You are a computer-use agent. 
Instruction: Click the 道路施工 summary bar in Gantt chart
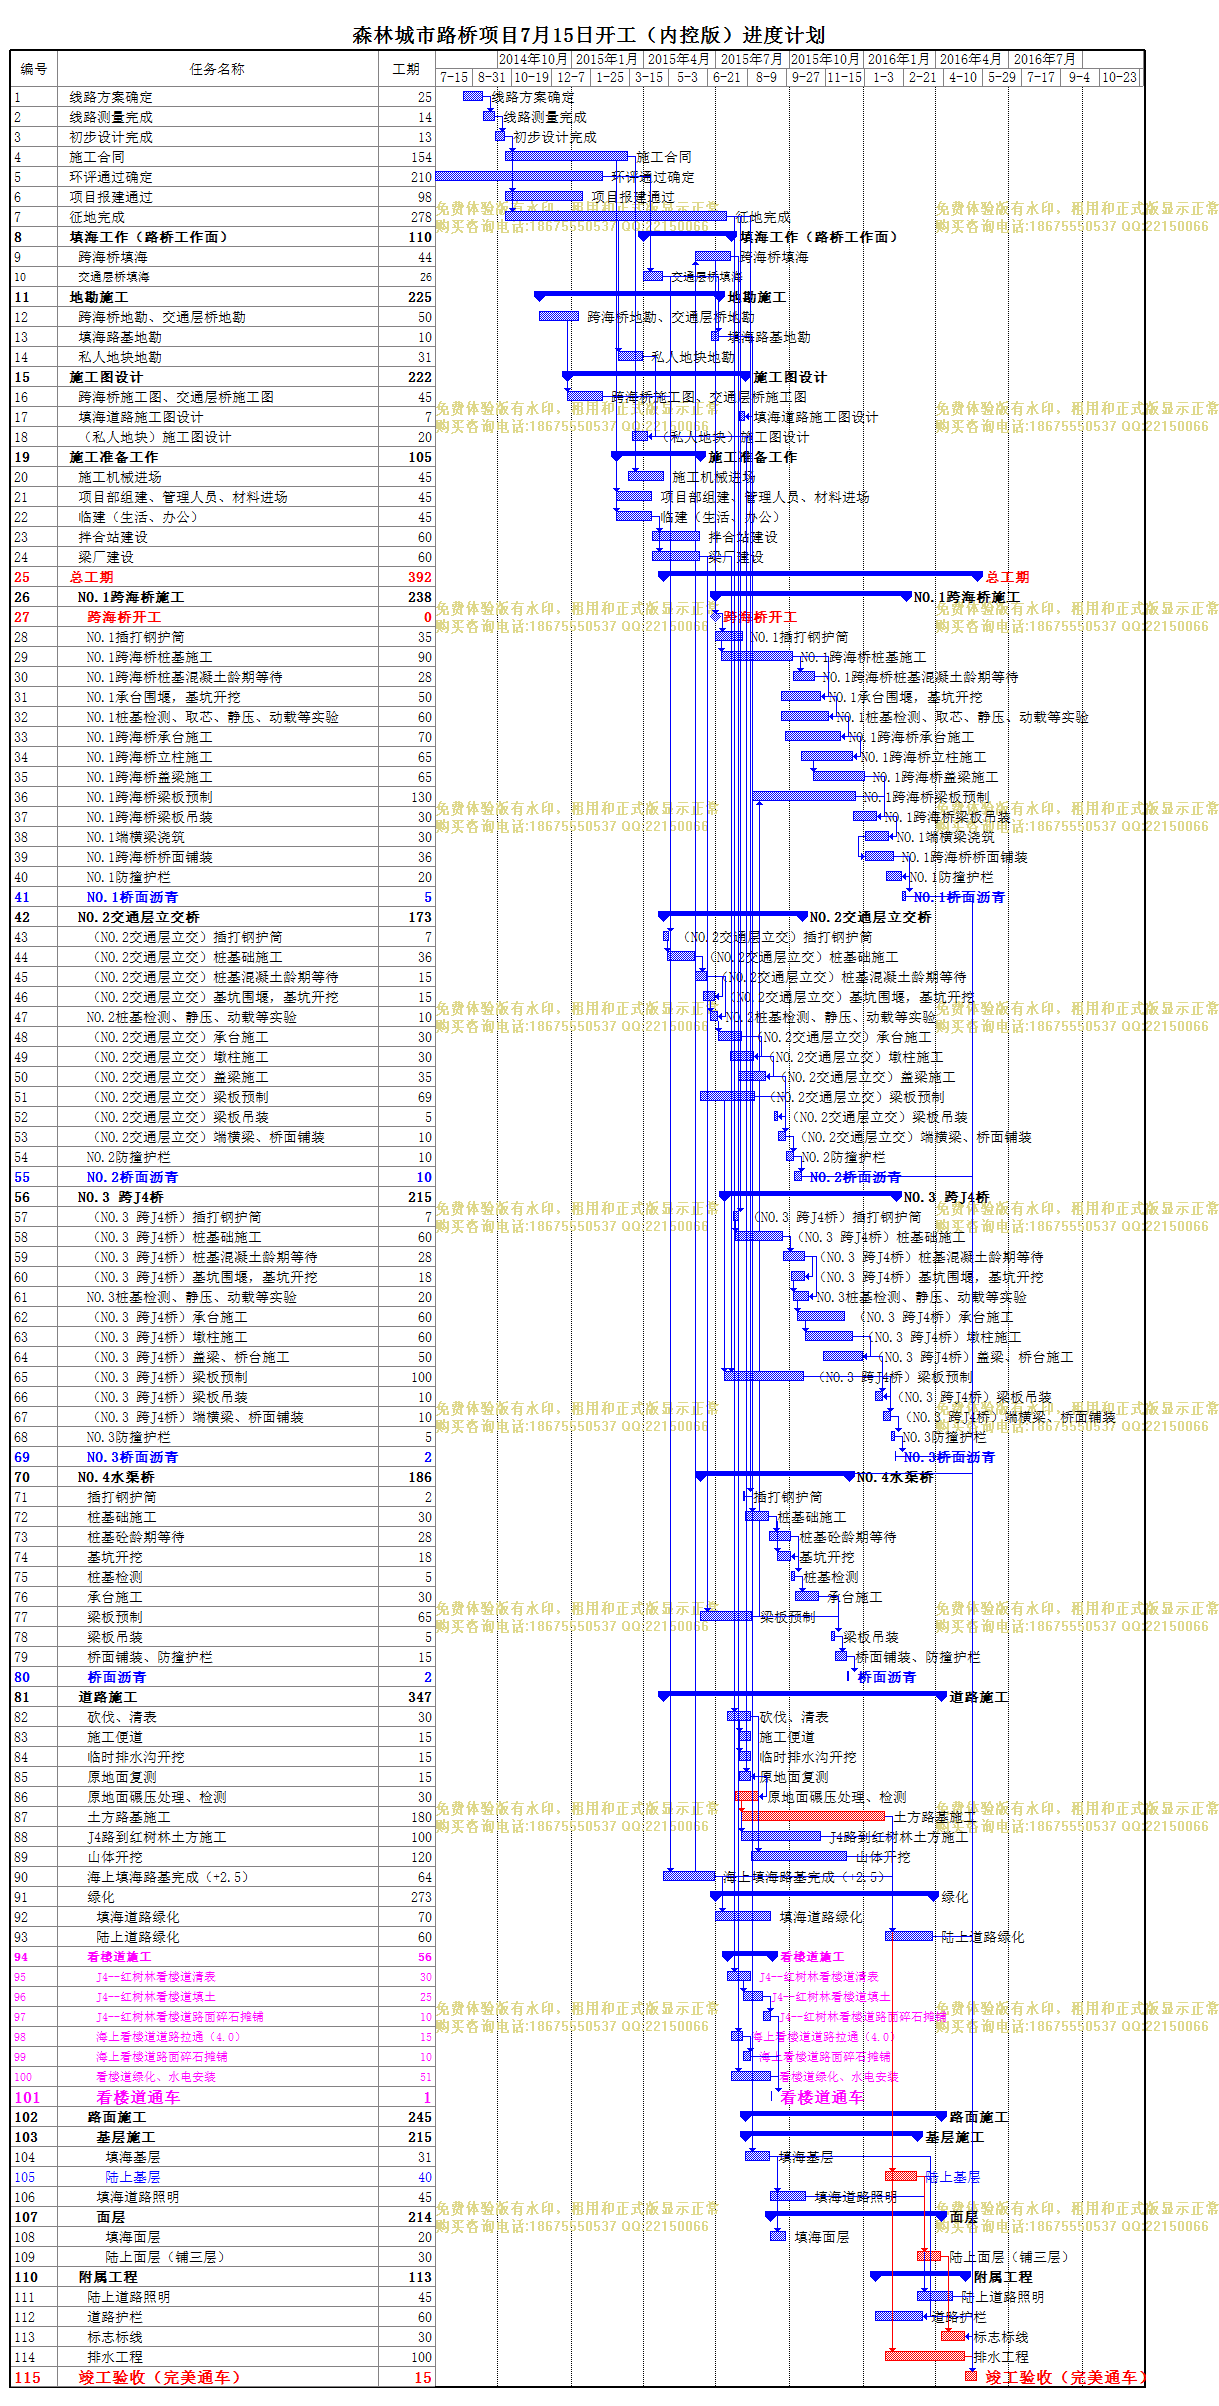(802, 1695)
